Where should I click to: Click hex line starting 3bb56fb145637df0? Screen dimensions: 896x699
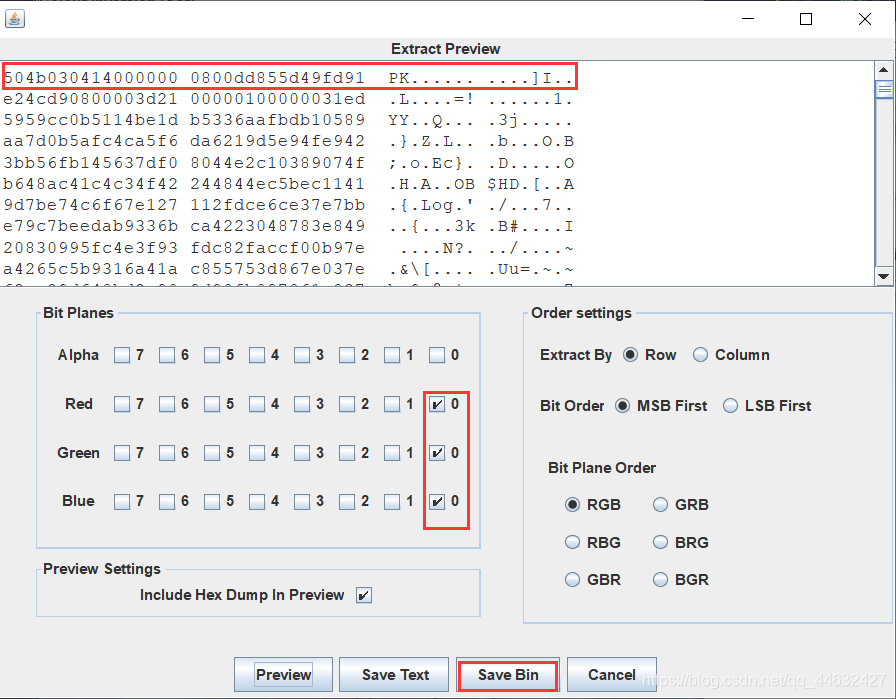289,163
